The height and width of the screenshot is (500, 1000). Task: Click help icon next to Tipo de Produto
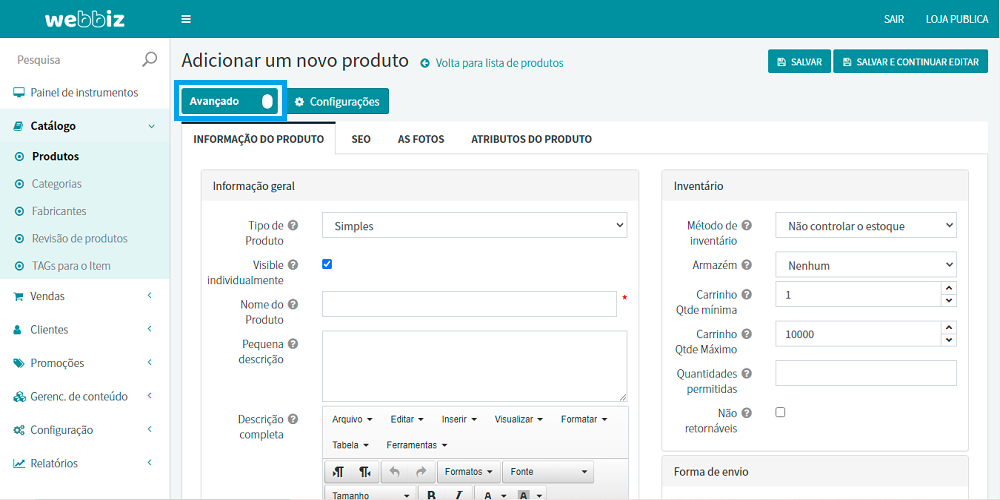pyautogui.click(x=293, y=226)
